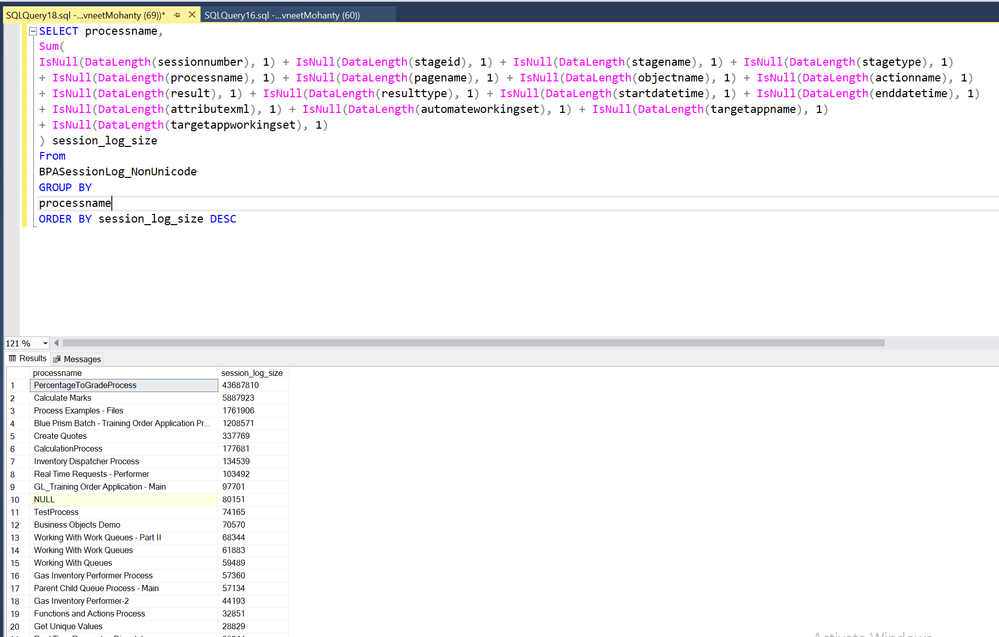Image resolution: width=999 pixels, height=637 pixels.
Task: Open the Results tab
Action: 27,359
